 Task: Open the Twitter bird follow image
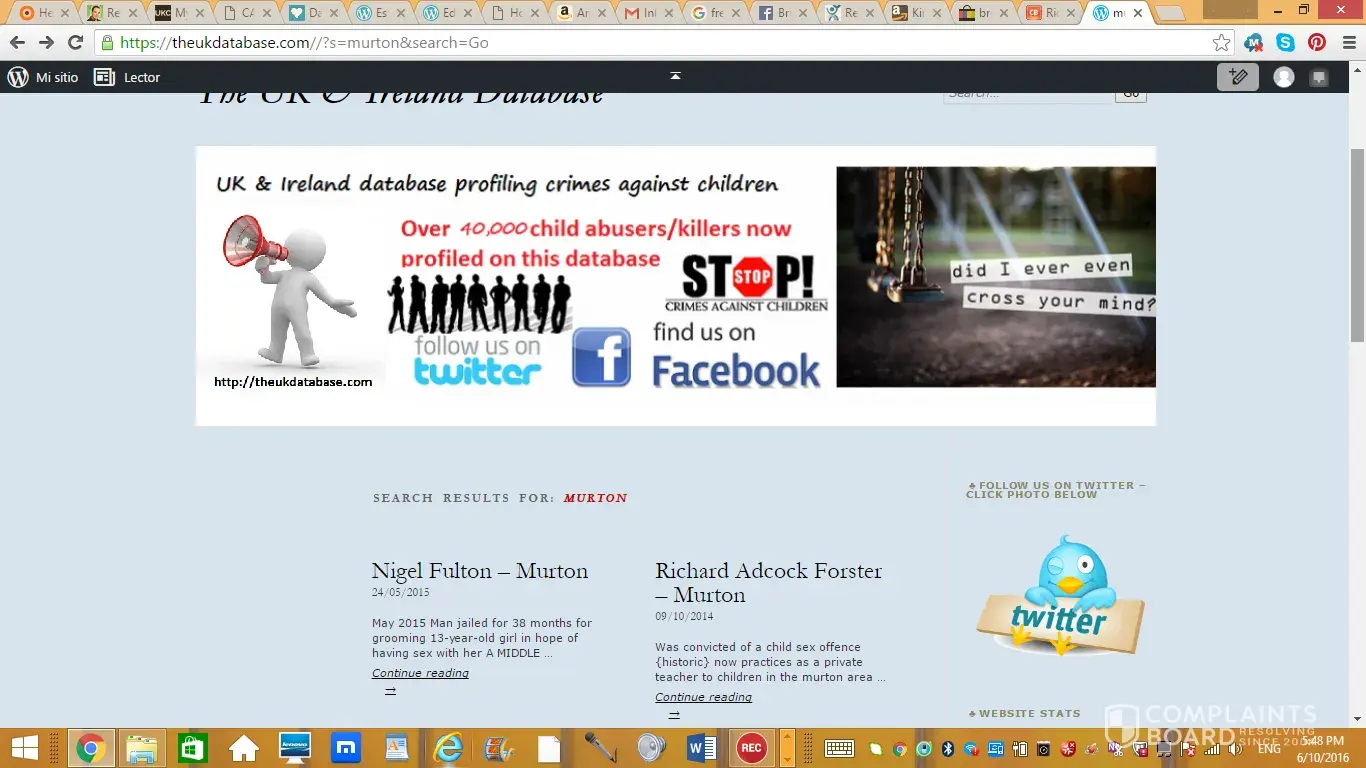(x=1060, y=595)
